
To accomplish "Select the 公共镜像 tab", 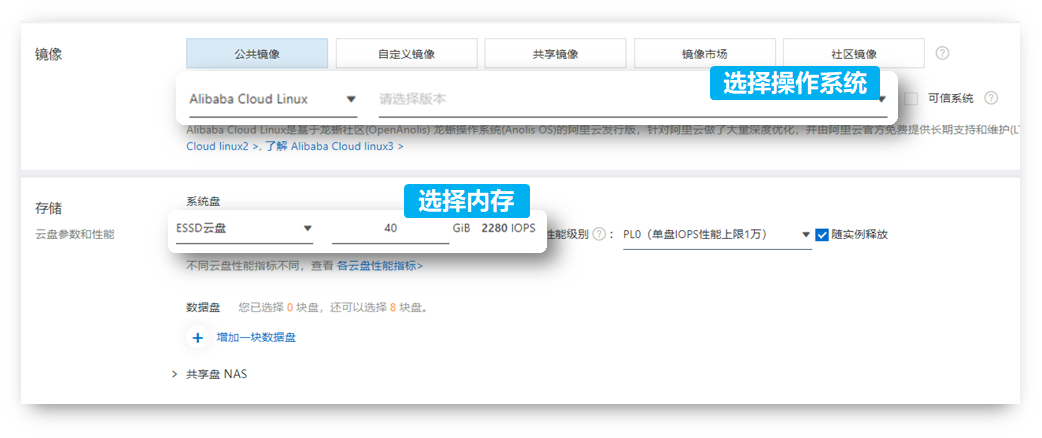I will coord(257,53).
